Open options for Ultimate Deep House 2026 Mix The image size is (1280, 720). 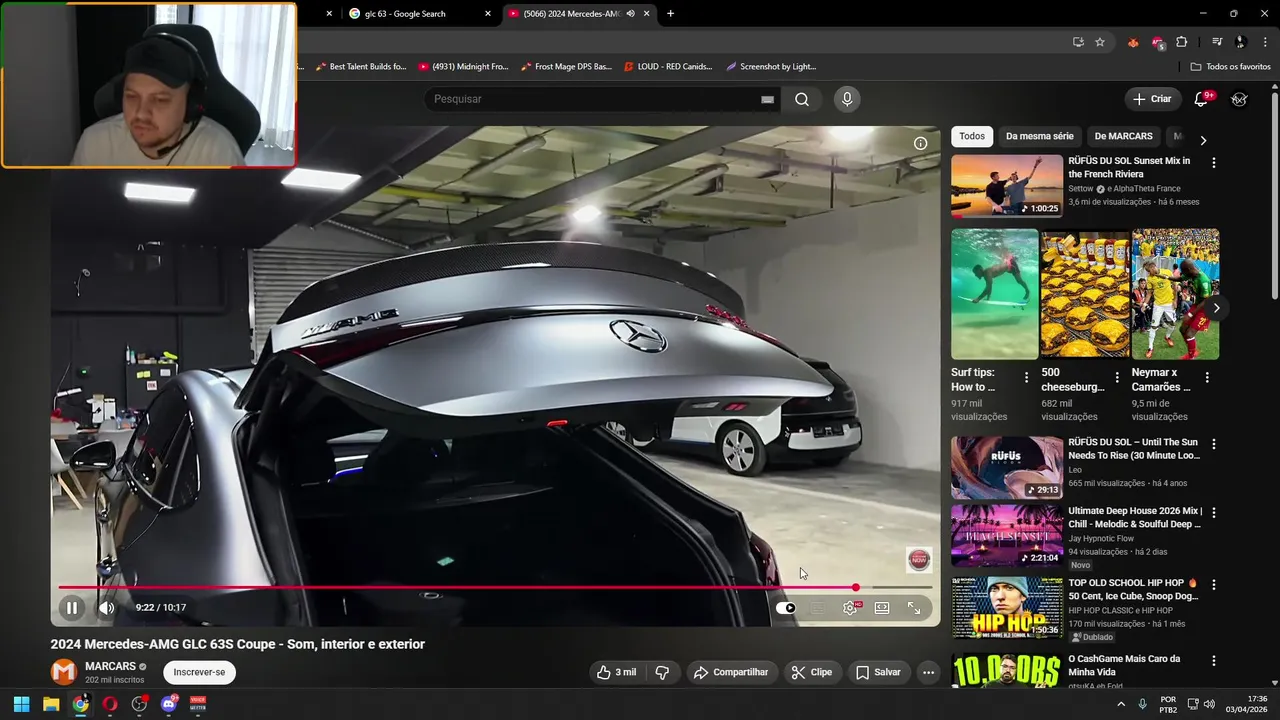tap(1214, 514)
